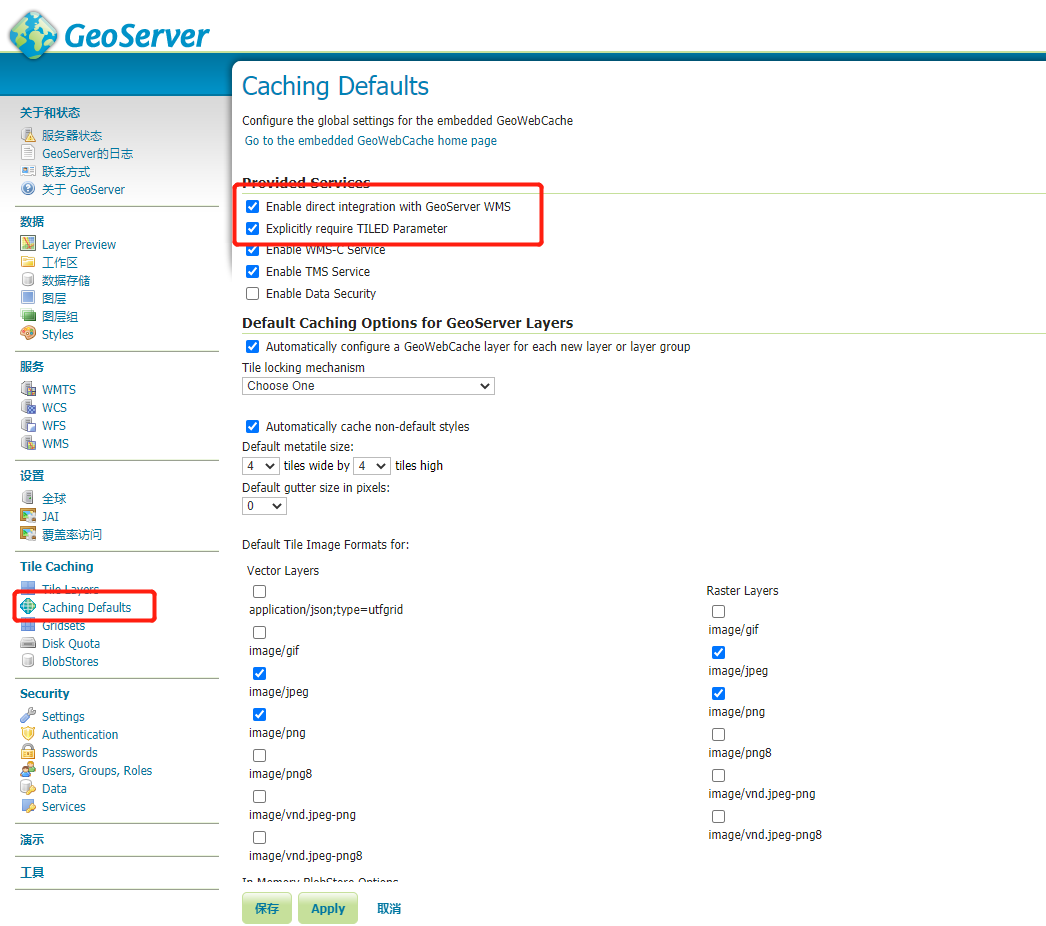Click the 图层组 layer group icon
Viewport: 1046px width, 926px height.
[x=28, y=316]
